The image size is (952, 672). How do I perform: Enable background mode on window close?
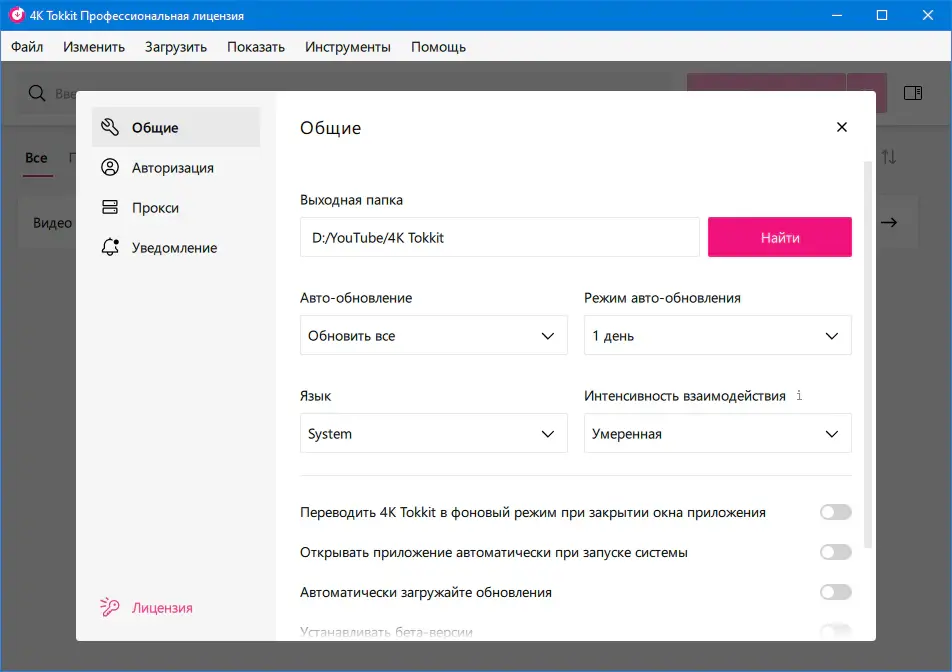[835, 511]
